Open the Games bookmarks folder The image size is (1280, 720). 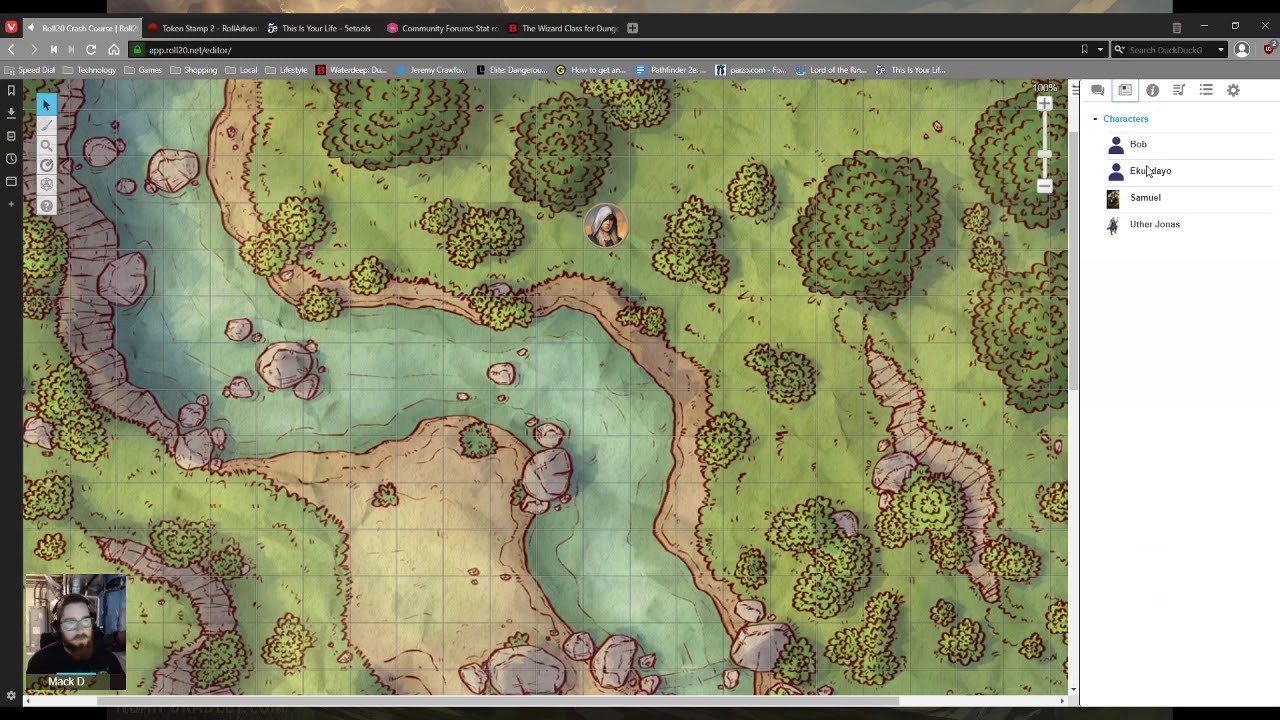coord(143,70)
